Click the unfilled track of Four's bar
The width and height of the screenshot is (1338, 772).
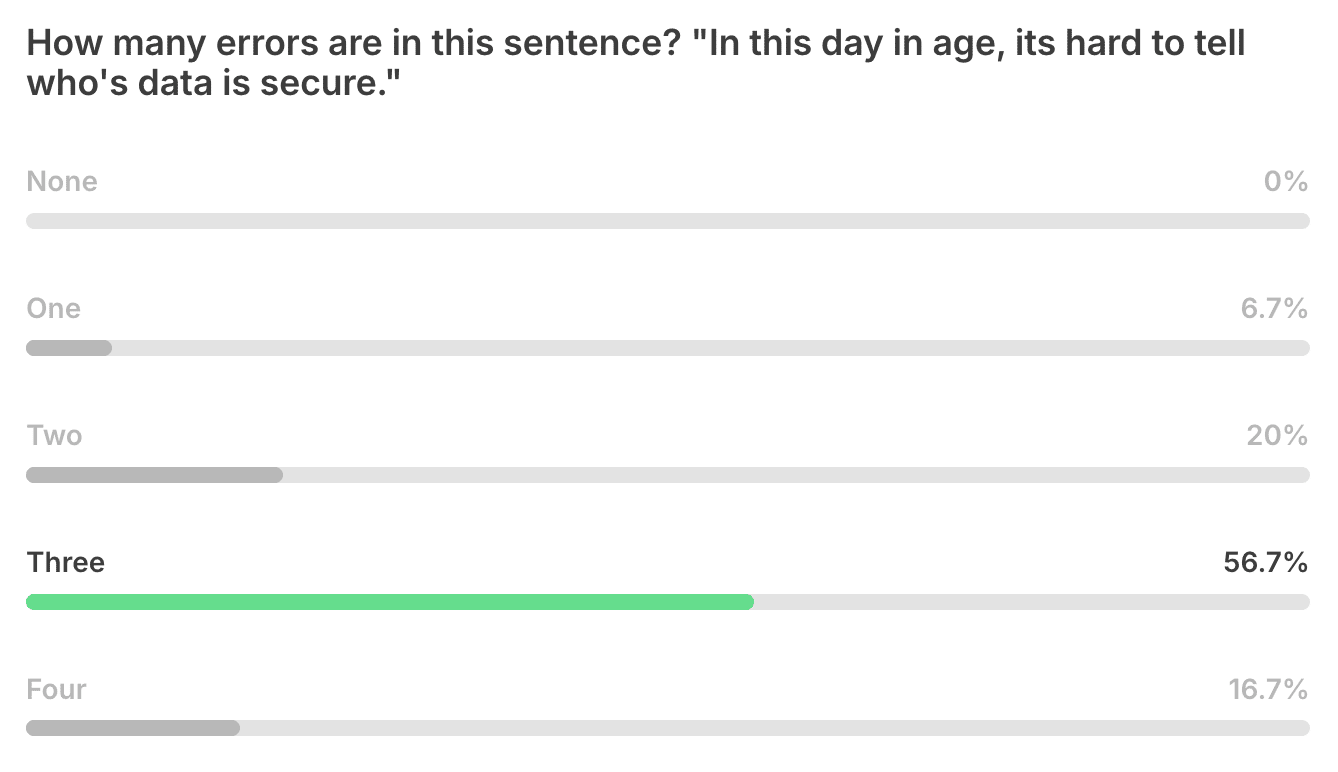pos(774,729)
